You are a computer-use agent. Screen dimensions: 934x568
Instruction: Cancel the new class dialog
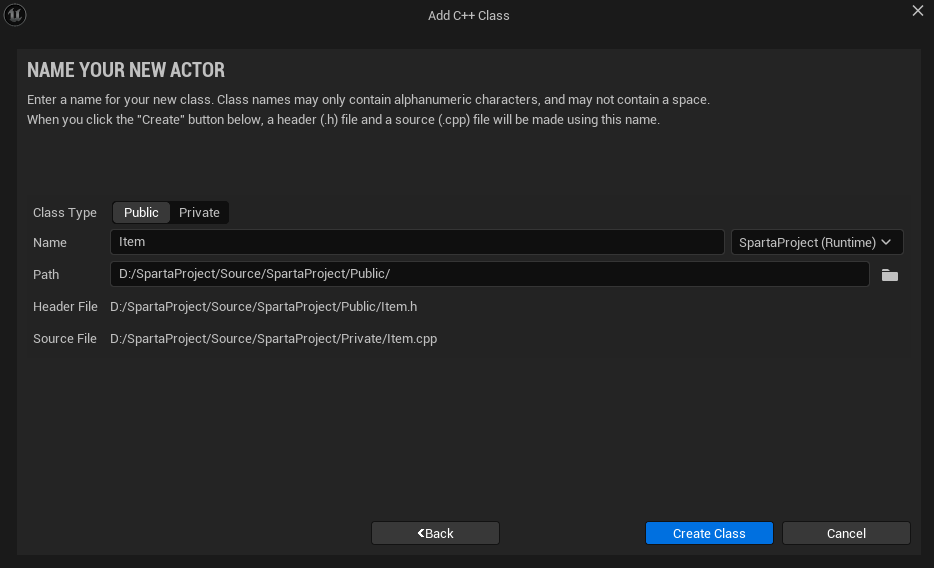coord(846,533)
